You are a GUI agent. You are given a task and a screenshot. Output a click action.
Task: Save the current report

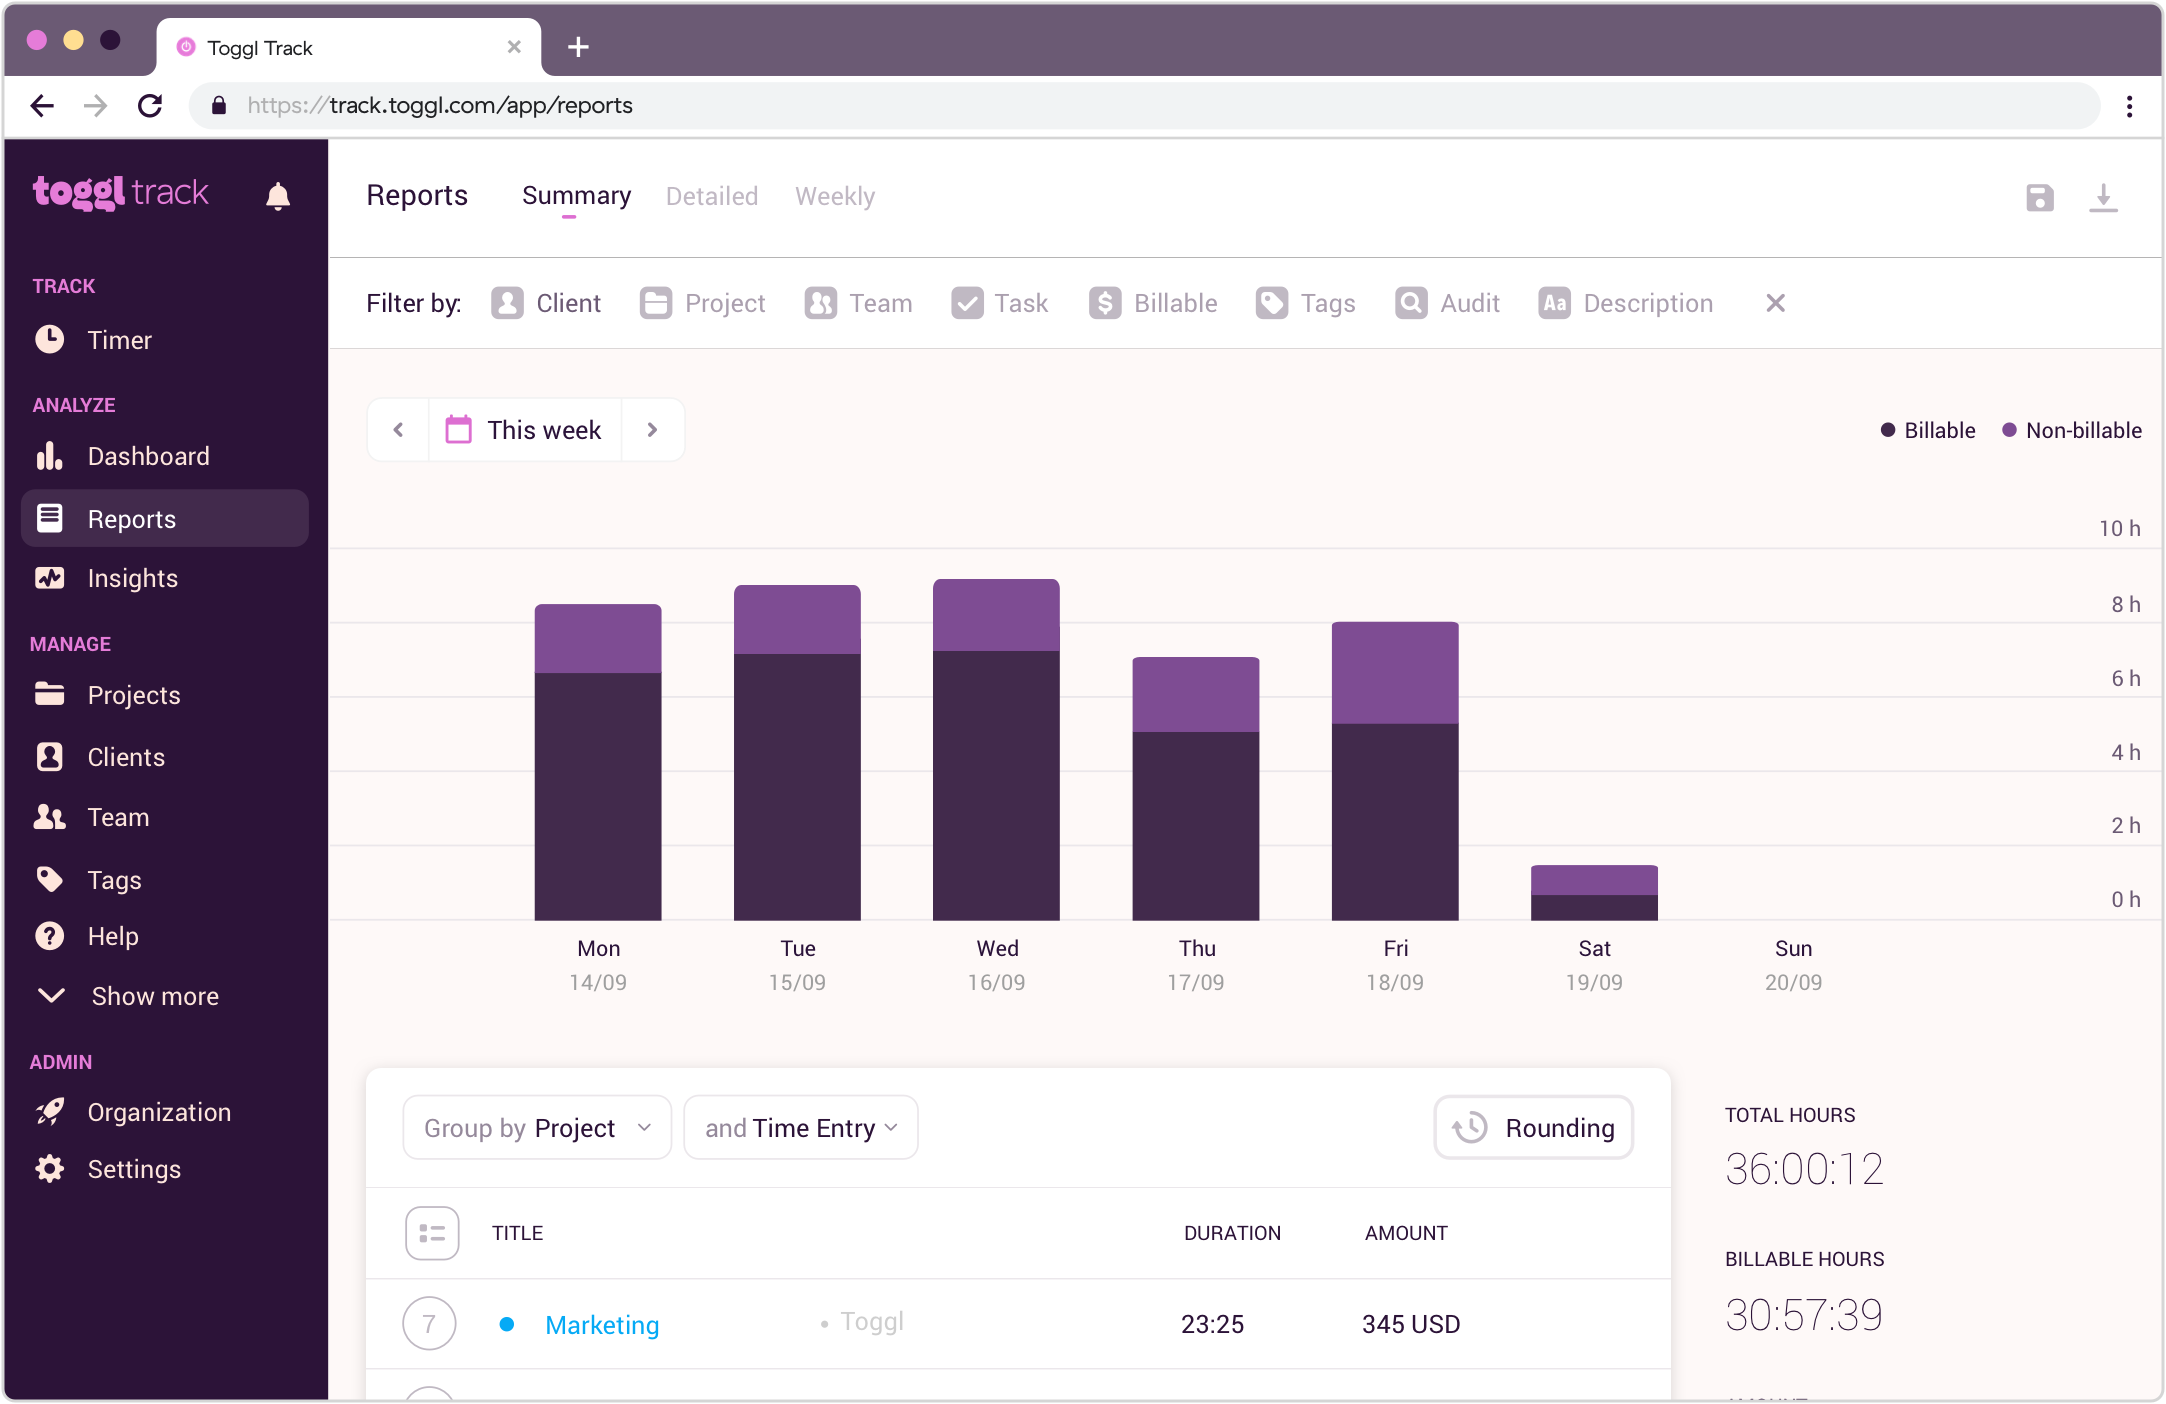click(2039, 198)
